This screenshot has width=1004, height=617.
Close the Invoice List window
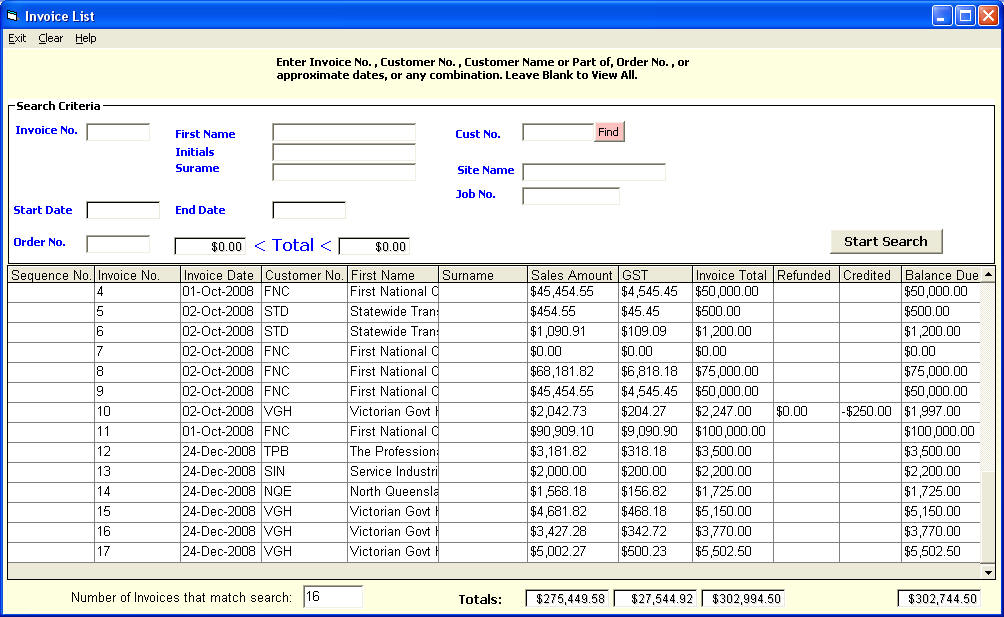(988, 15)
